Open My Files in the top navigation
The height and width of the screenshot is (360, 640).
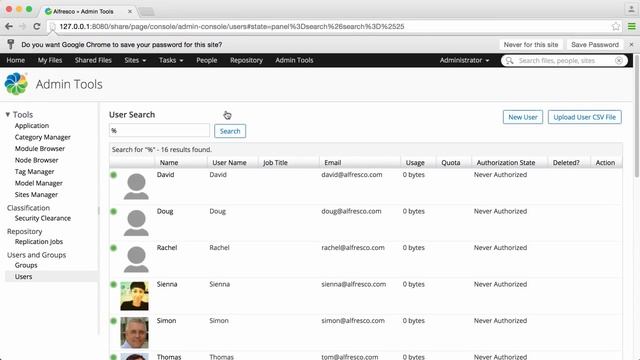tap(50, 60)
